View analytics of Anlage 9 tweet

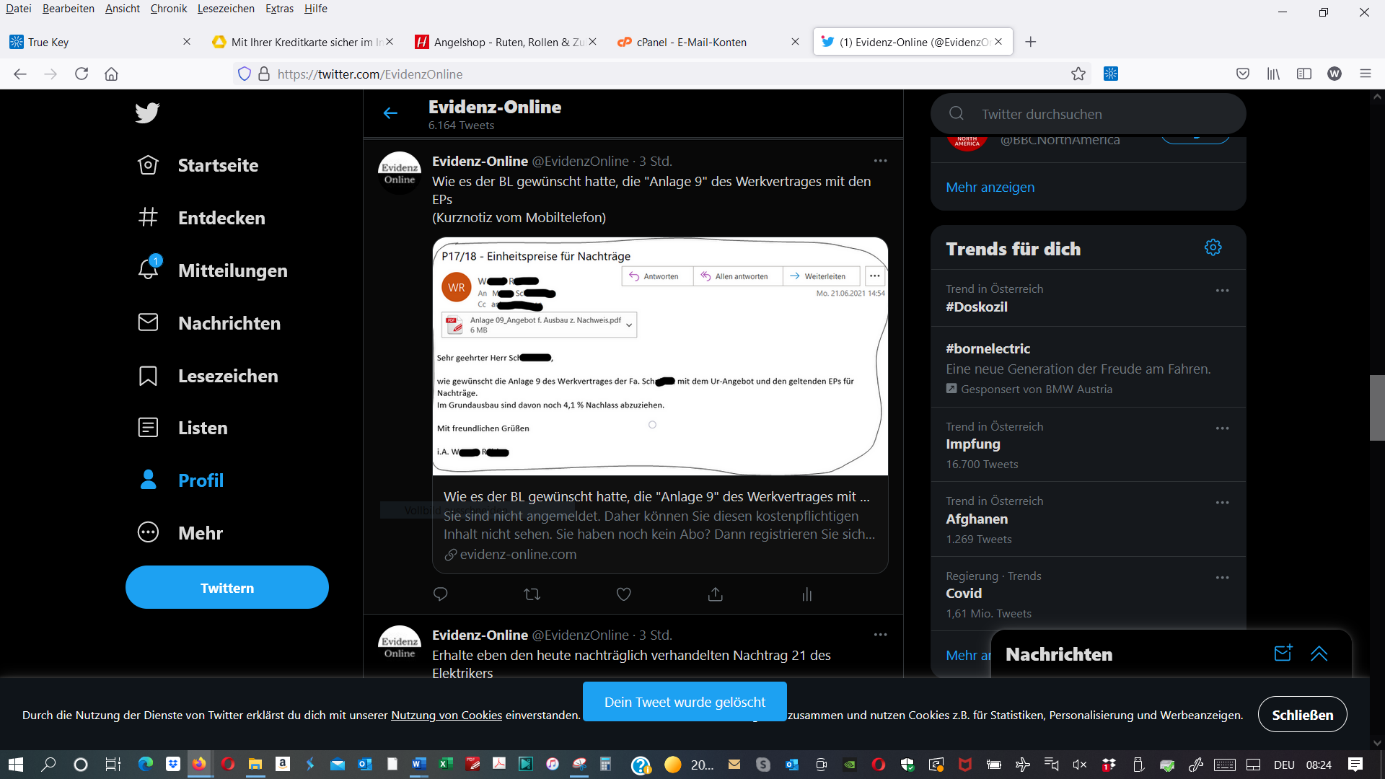pyautogui.click(x=807, y=594)
